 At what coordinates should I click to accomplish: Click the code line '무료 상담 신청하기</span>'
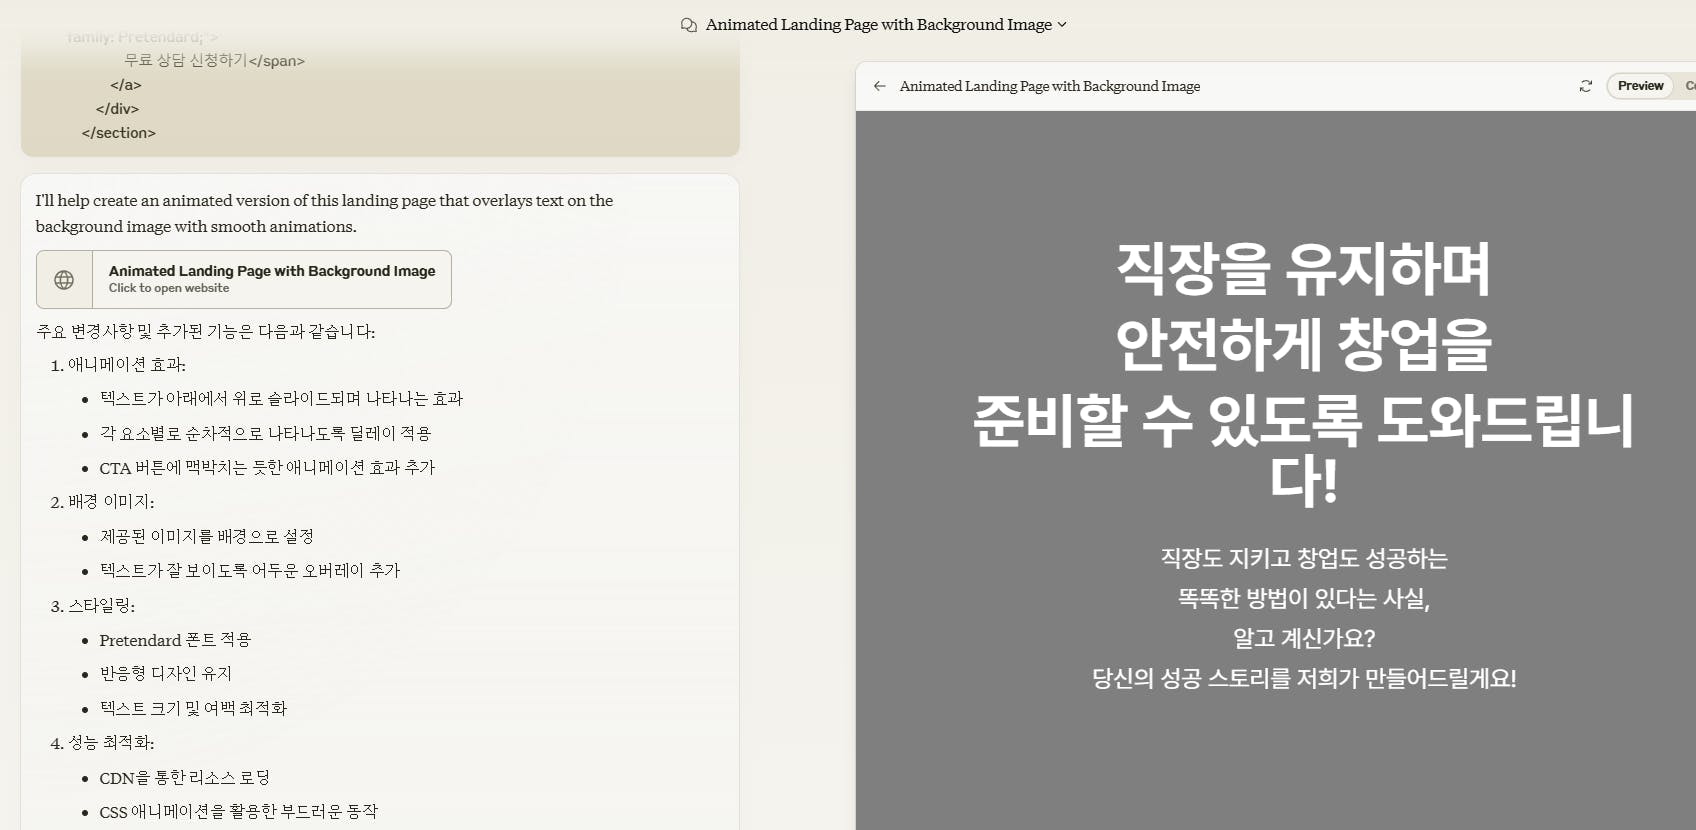tap(215, 61)
